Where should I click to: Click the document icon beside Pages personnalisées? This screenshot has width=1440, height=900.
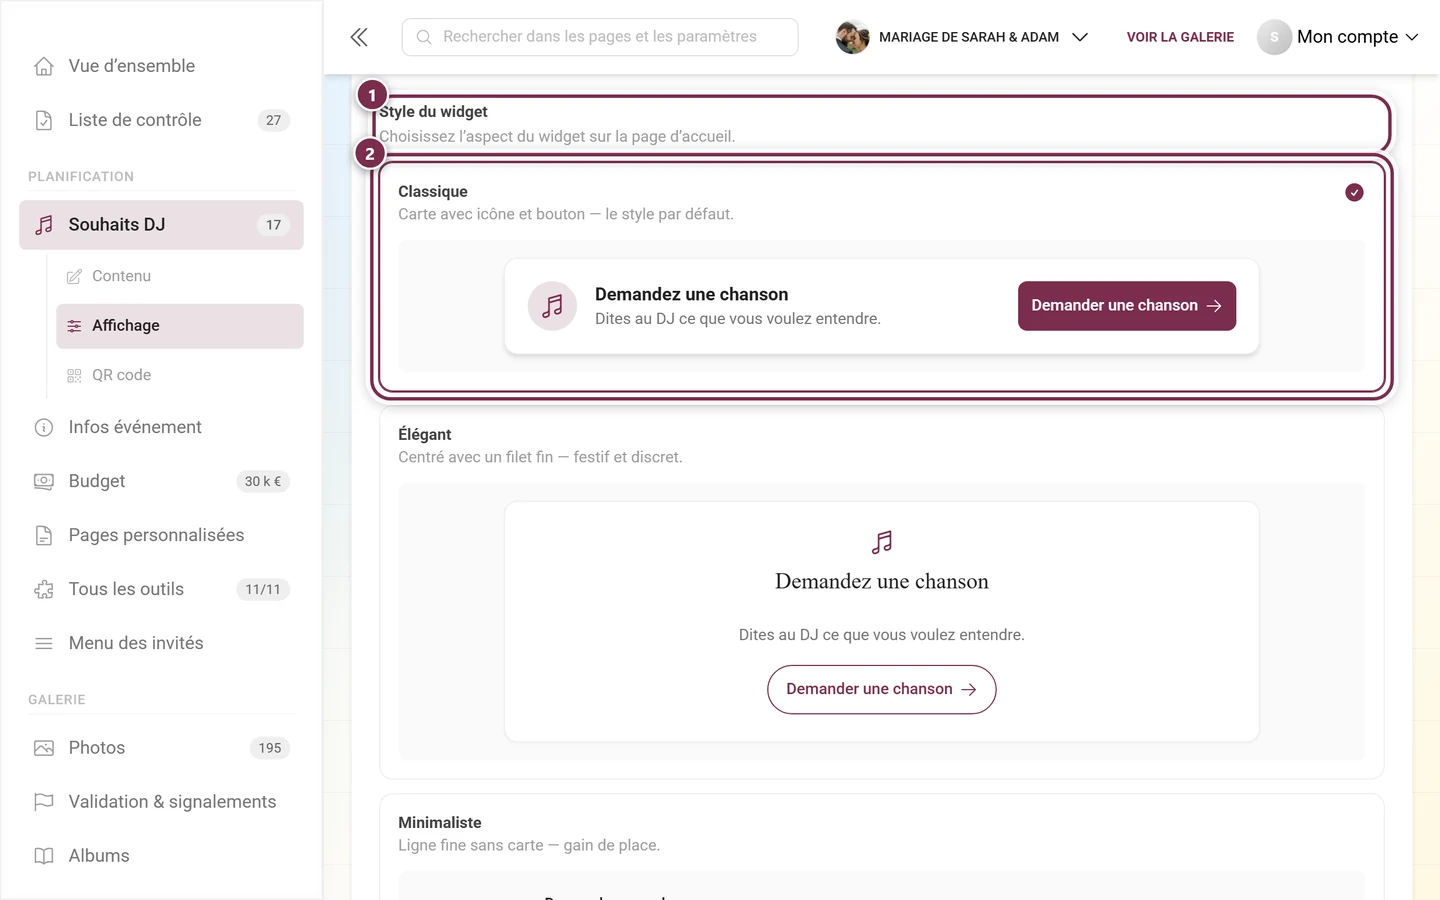[44, 535]
